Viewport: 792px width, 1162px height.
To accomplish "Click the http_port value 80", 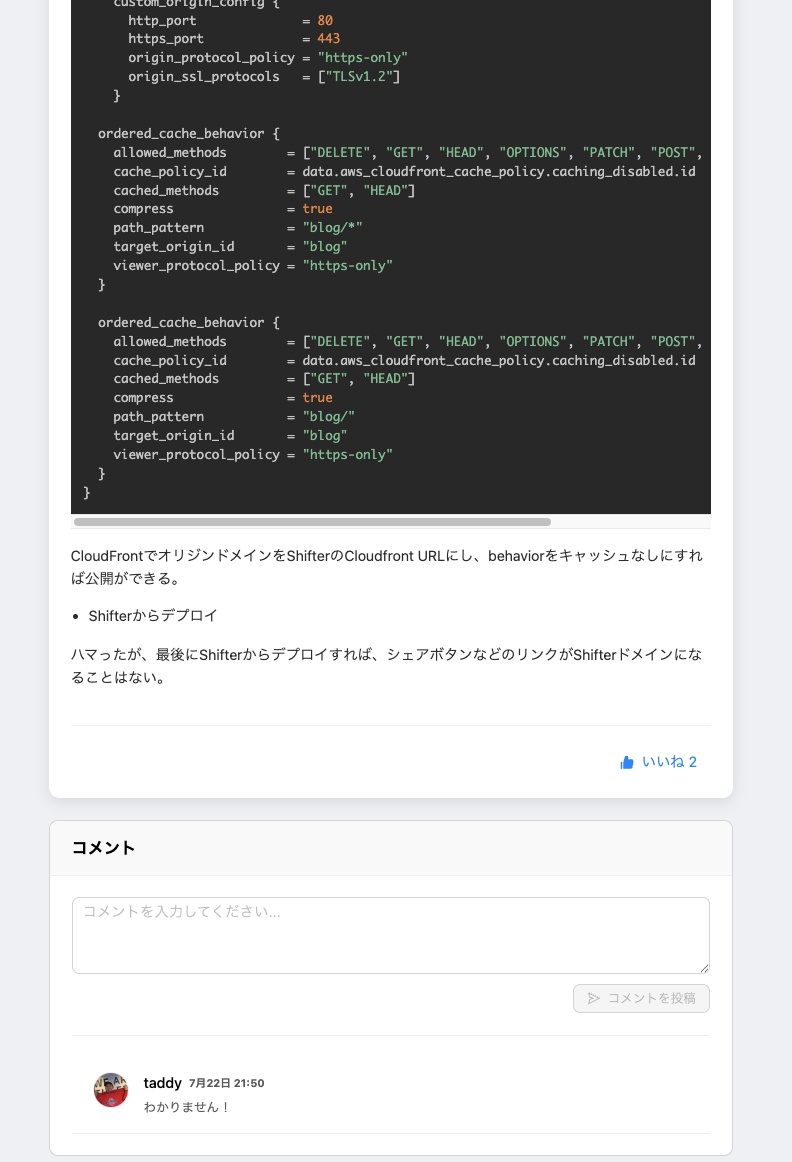I will coord(325,20).
